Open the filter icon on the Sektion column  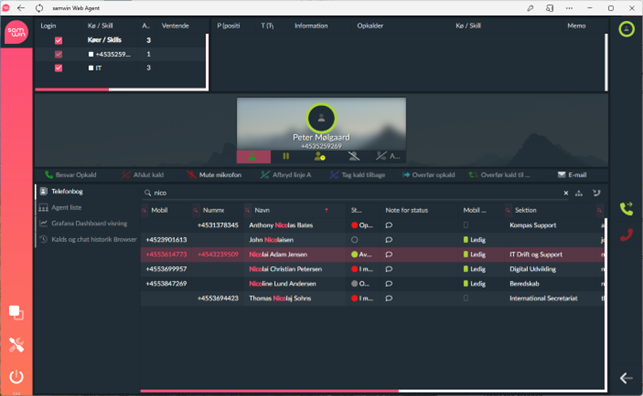click(x=508, y=210)
